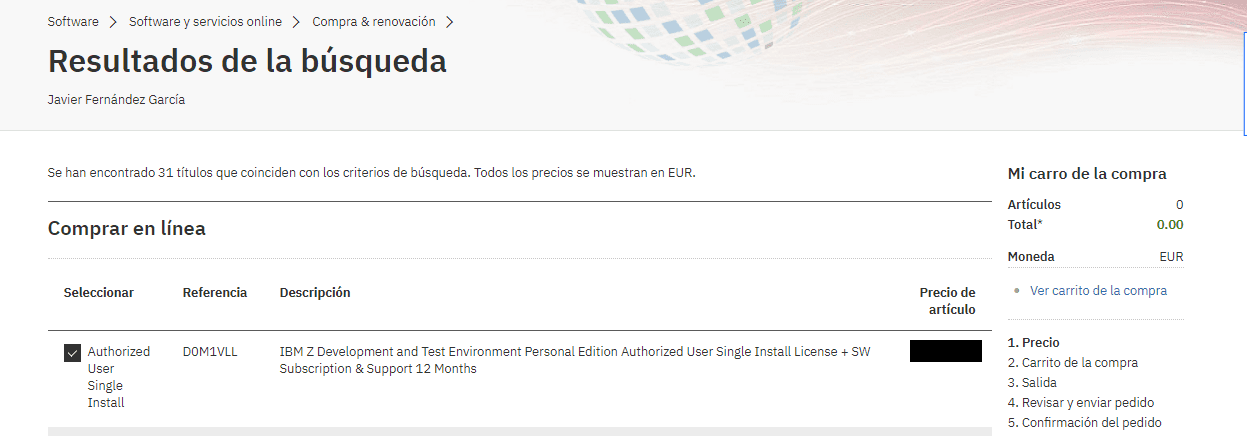The width and height of the screenshot is (1247, 436).
Task: Open the Software y servicios online breadcrumb
Action: (x=205, y=21)
